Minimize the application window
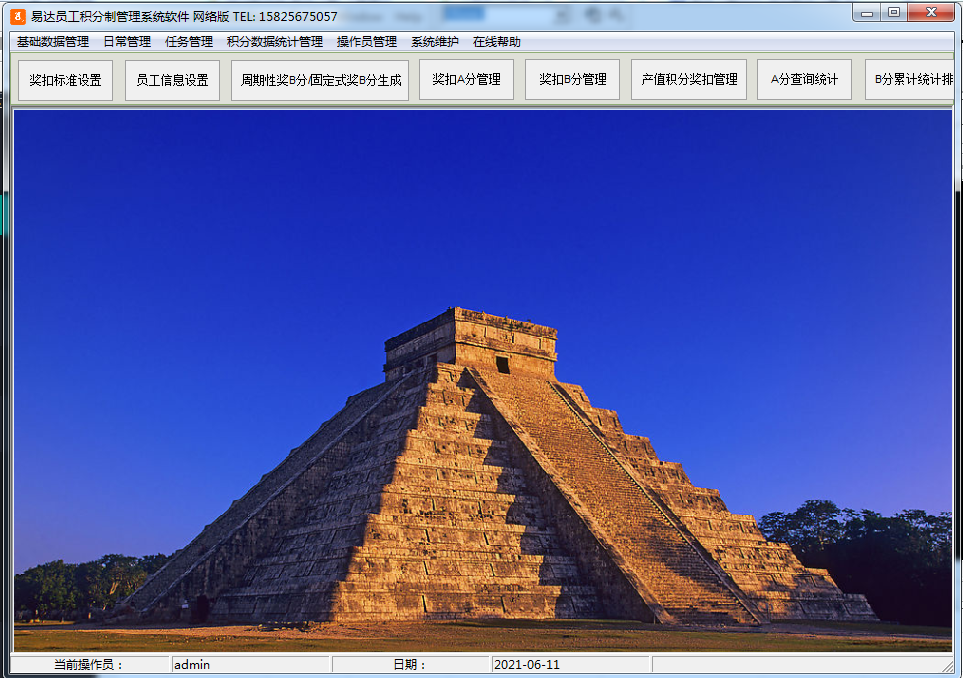The height and width of the screenshot is (678, 963). (867, 12)
